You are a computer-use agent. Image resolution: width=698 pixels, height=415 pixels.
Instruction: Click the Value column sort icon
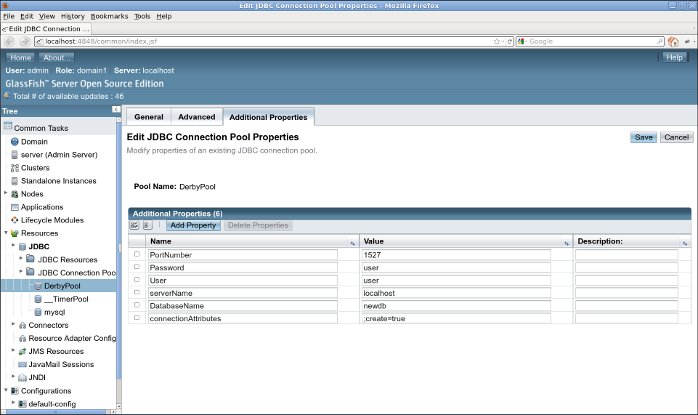(566, 243)
